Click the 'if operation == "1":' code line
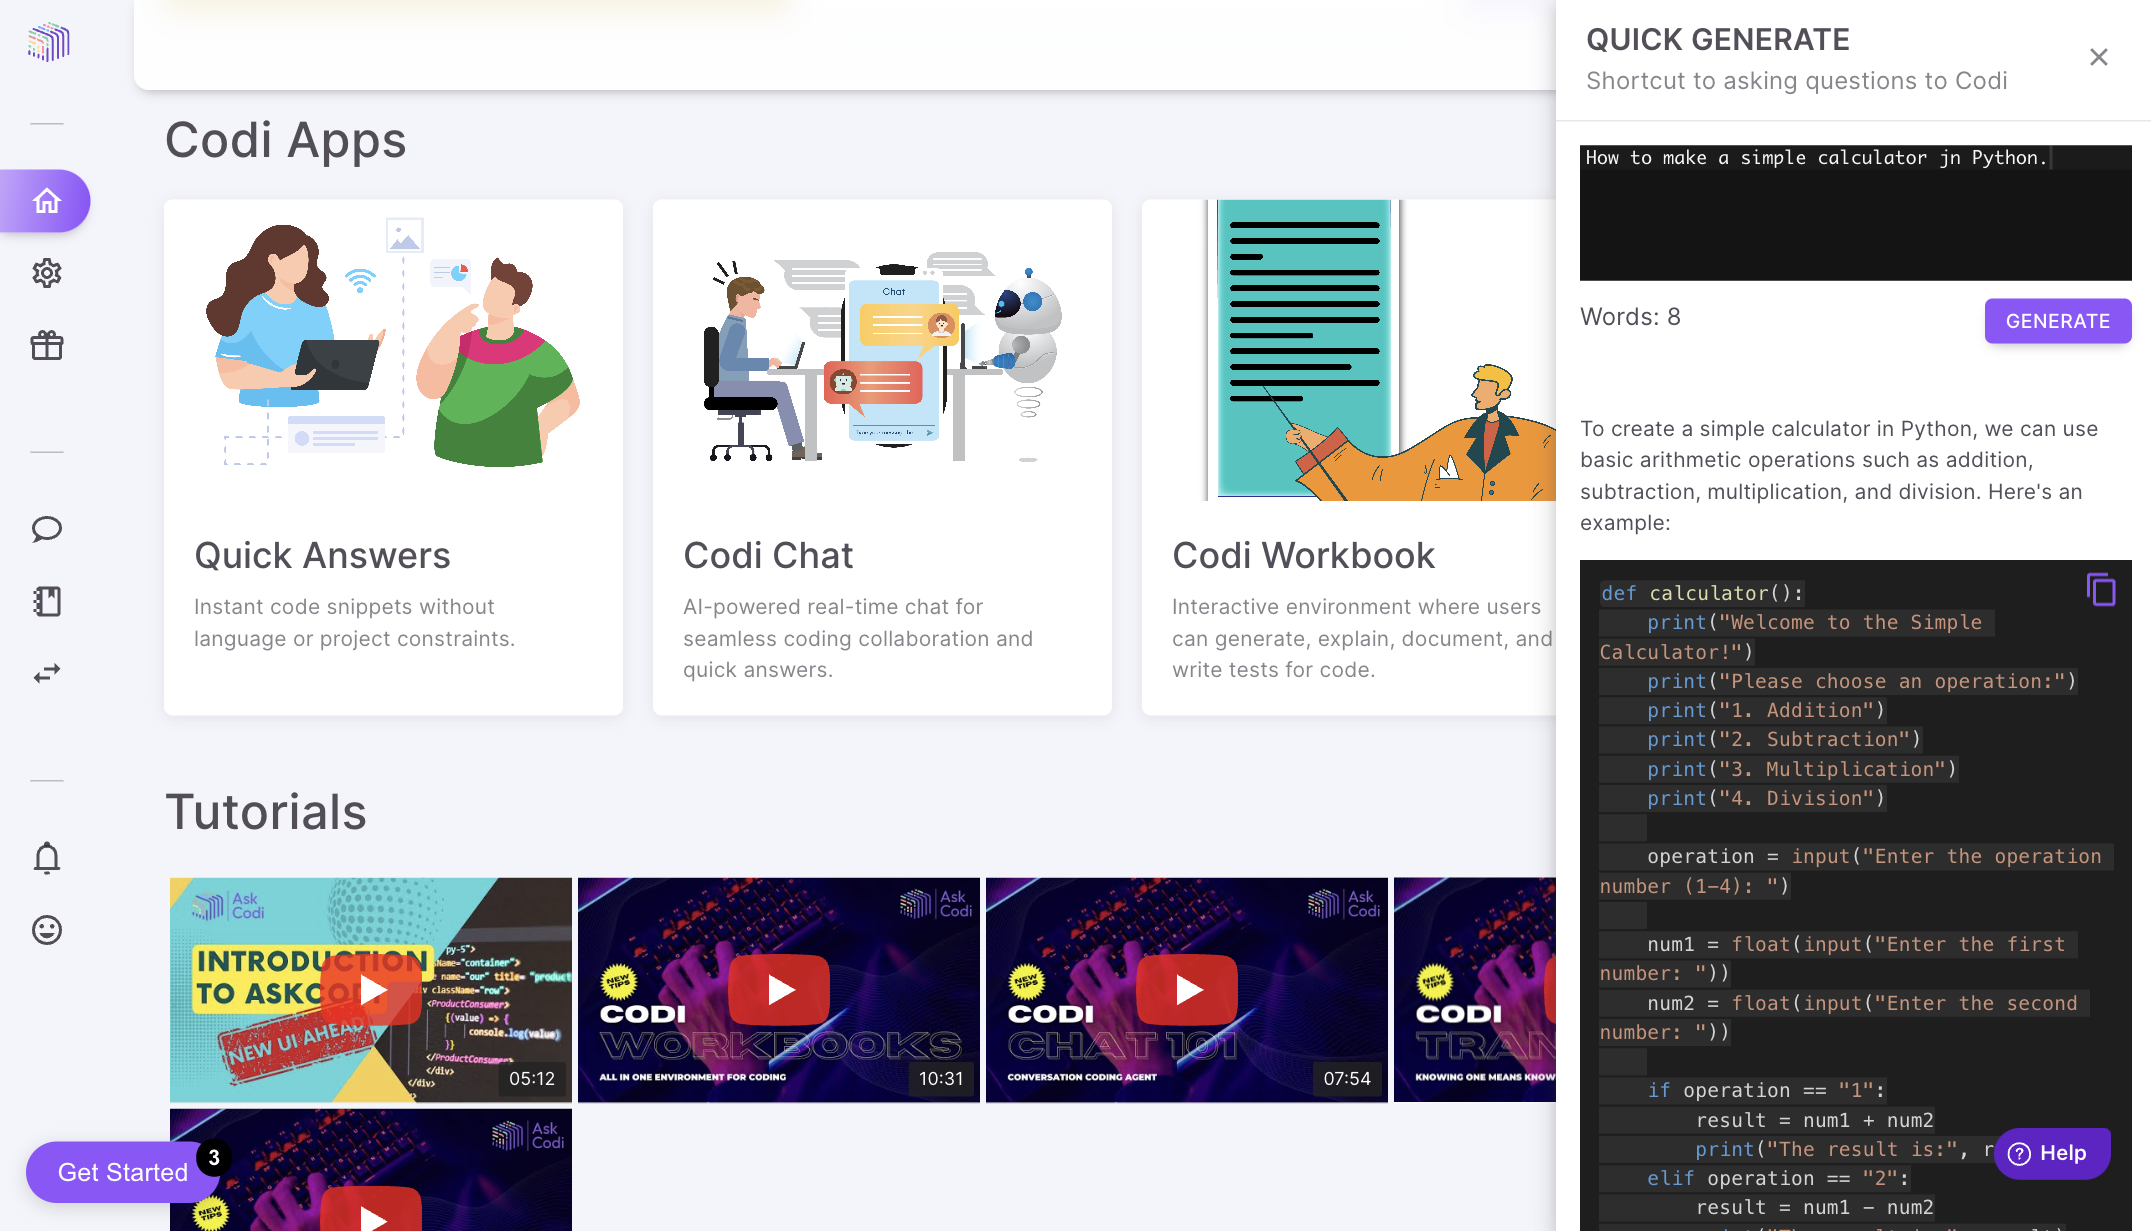 click(x=1766, y=1090)
